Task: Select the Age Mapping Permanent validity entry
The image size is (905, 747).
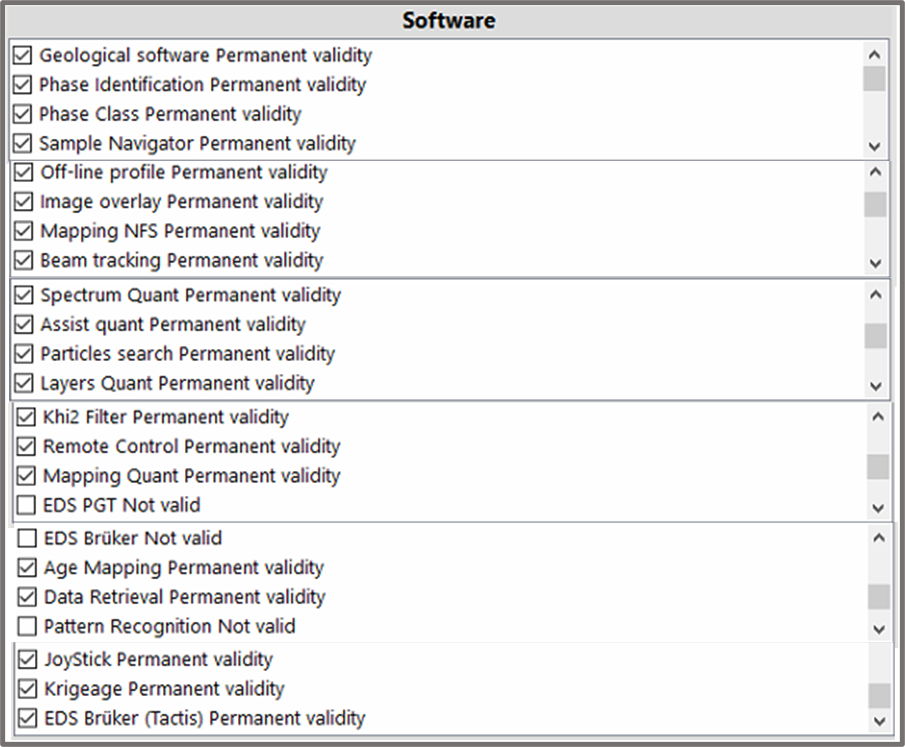Action: [x=183, y=568]
